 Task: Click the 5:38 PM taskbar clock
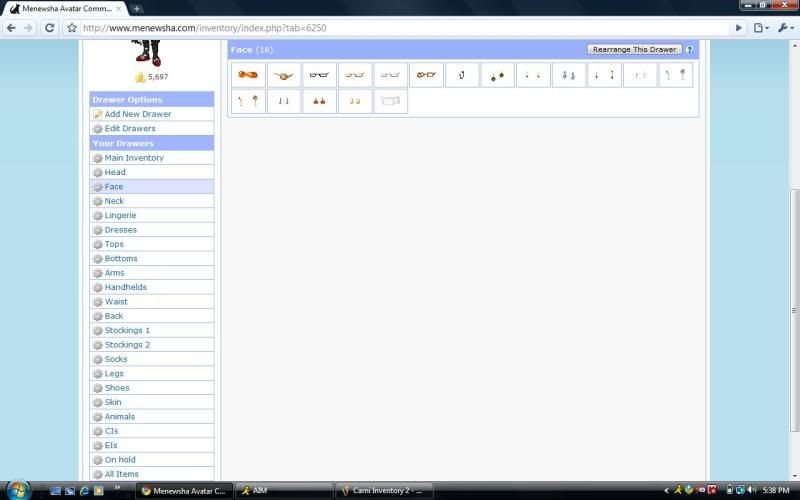(776, 490)
